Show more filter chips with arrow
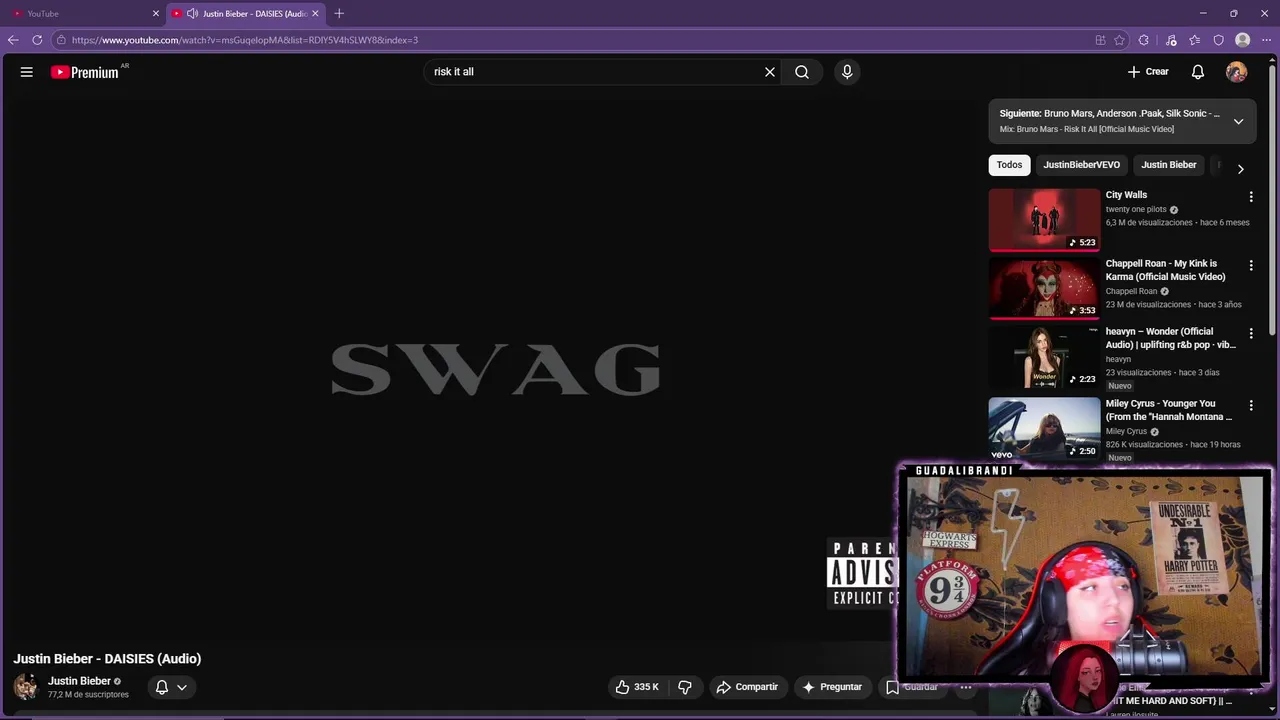This screenshot has height=720, width=1280. click(x=1240, y=169)
